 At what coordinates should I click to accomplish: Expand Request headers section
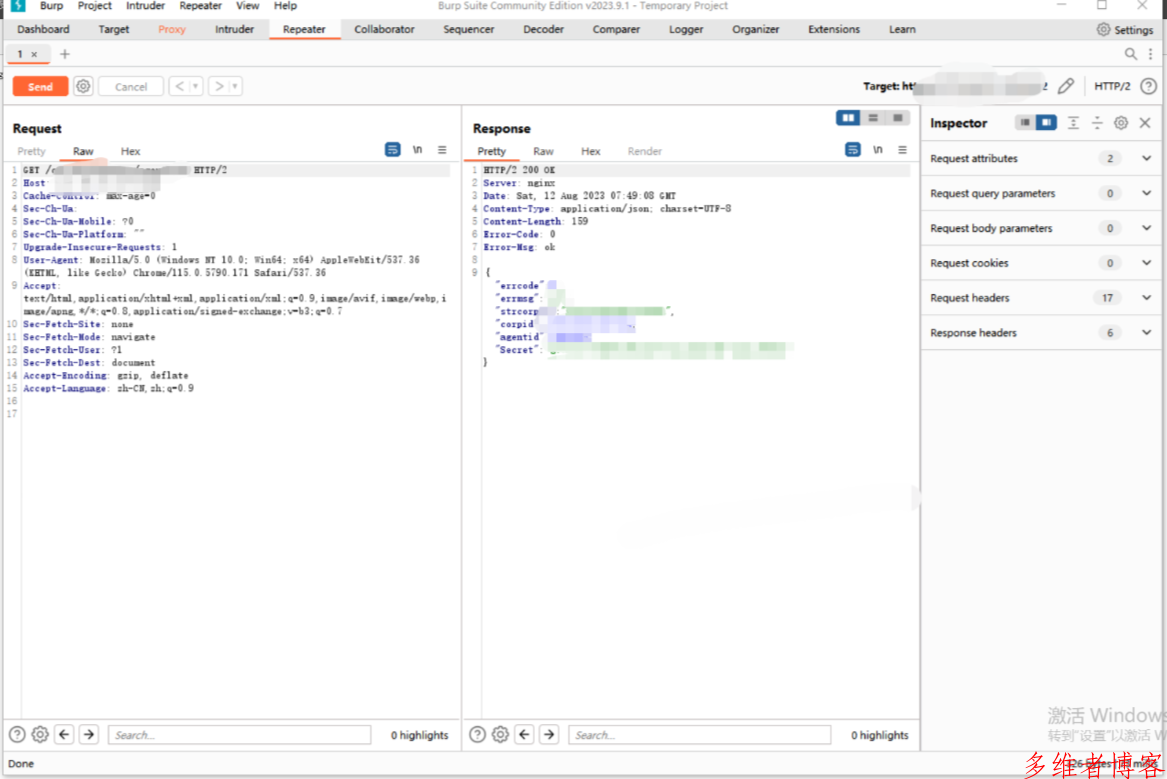[x=1041, y=298]
